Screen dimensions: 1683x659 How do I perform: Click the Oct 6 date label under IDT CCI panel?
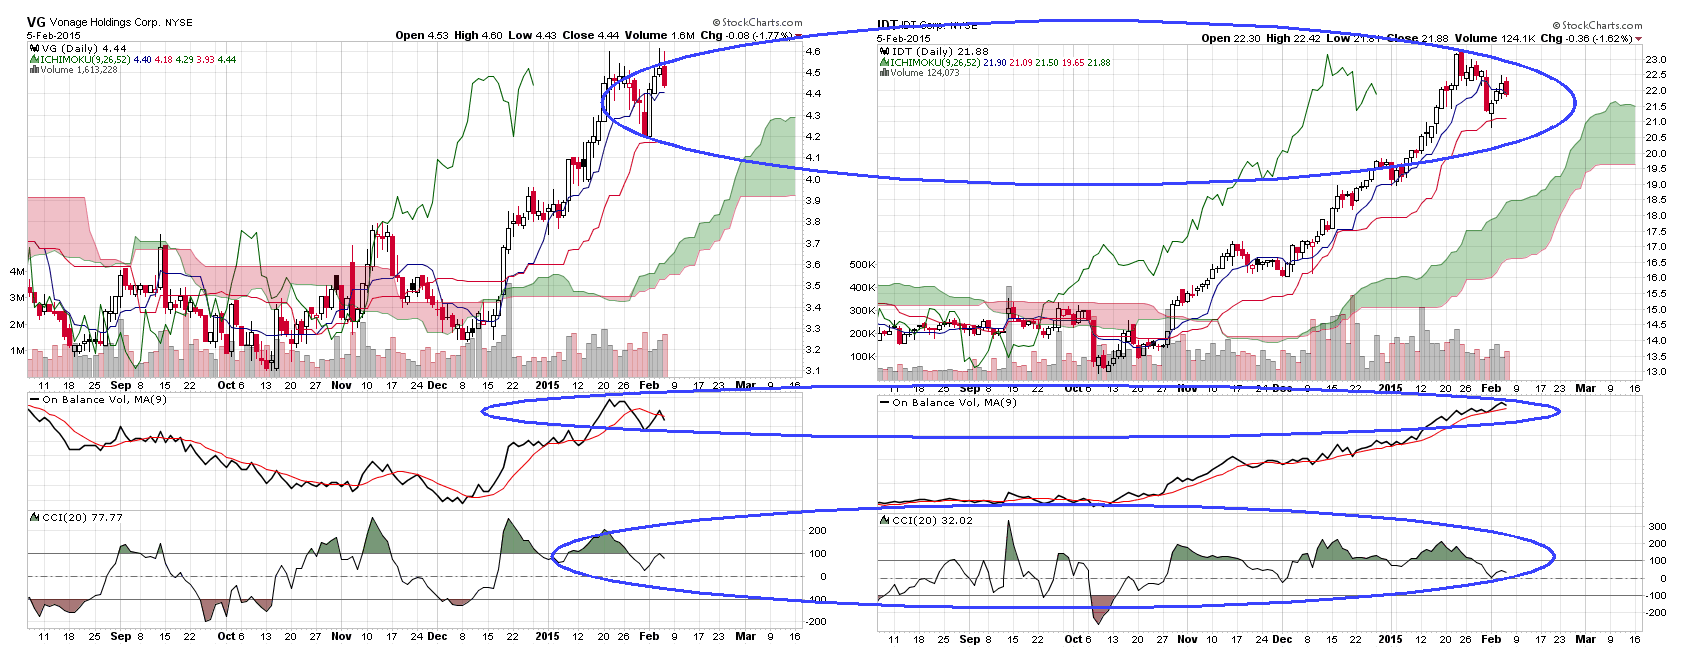[1080, 639]
